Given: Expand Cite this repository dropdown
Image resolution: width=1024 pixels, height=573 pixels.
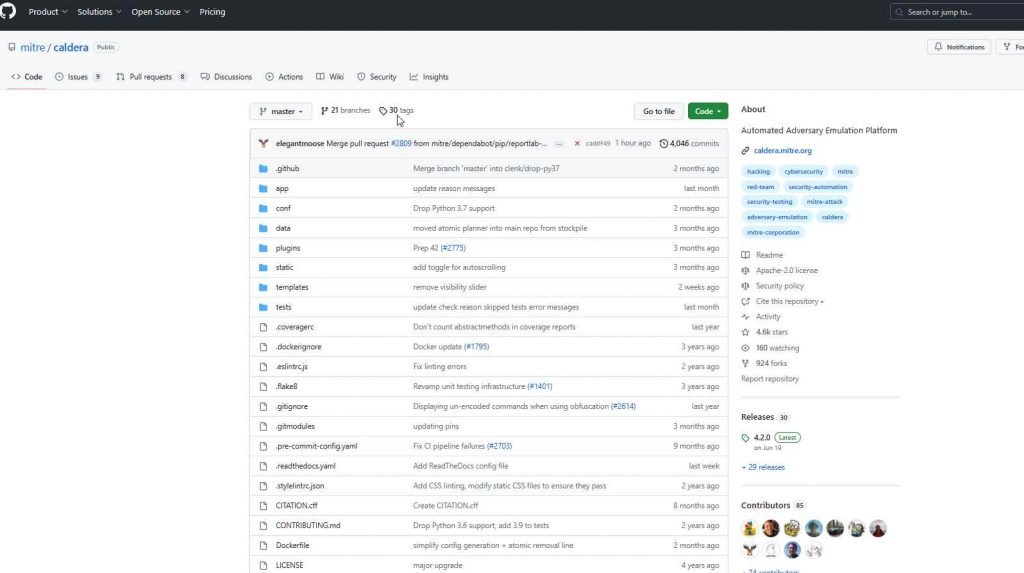Looking at the screenshot, I should (x=790, y=302).
